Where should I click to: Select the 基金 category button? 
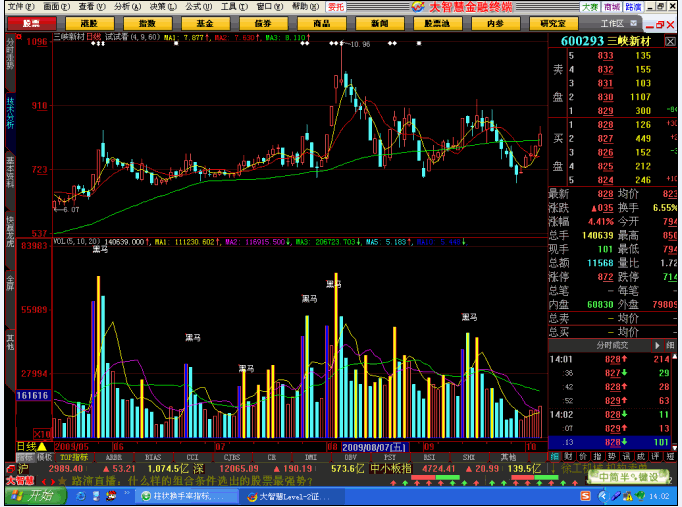click(x=205, y=23)
